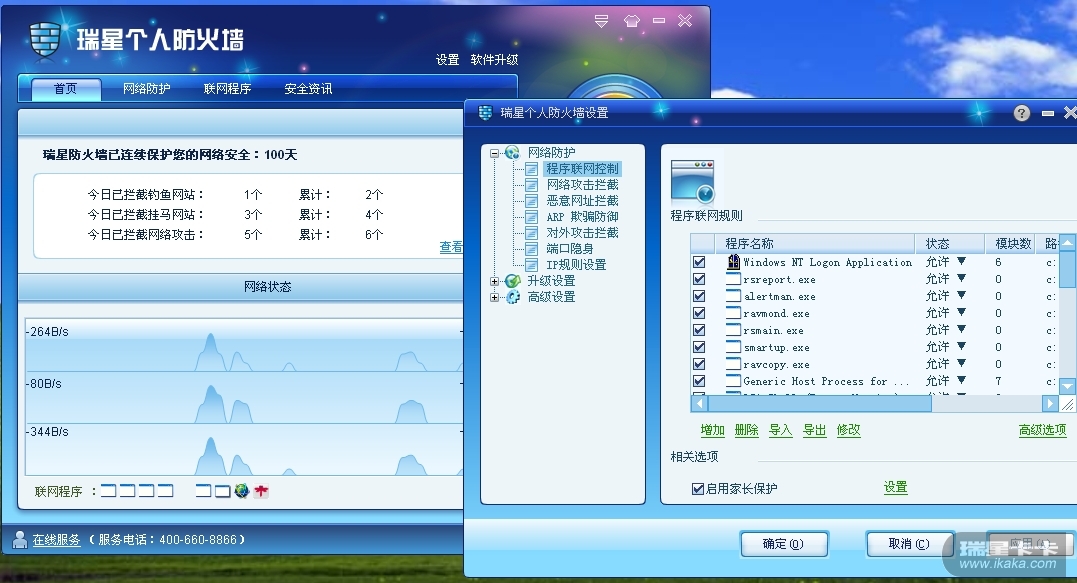The image size is (1077, 583).
Task: Click the icon beside ARP 欺骗防御
Action: (531, 216)
